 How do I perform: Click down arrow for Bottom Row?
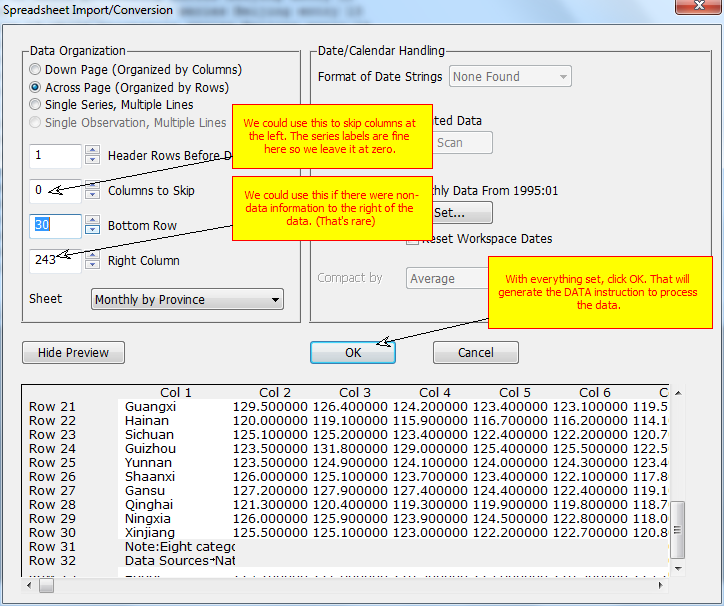92,231
